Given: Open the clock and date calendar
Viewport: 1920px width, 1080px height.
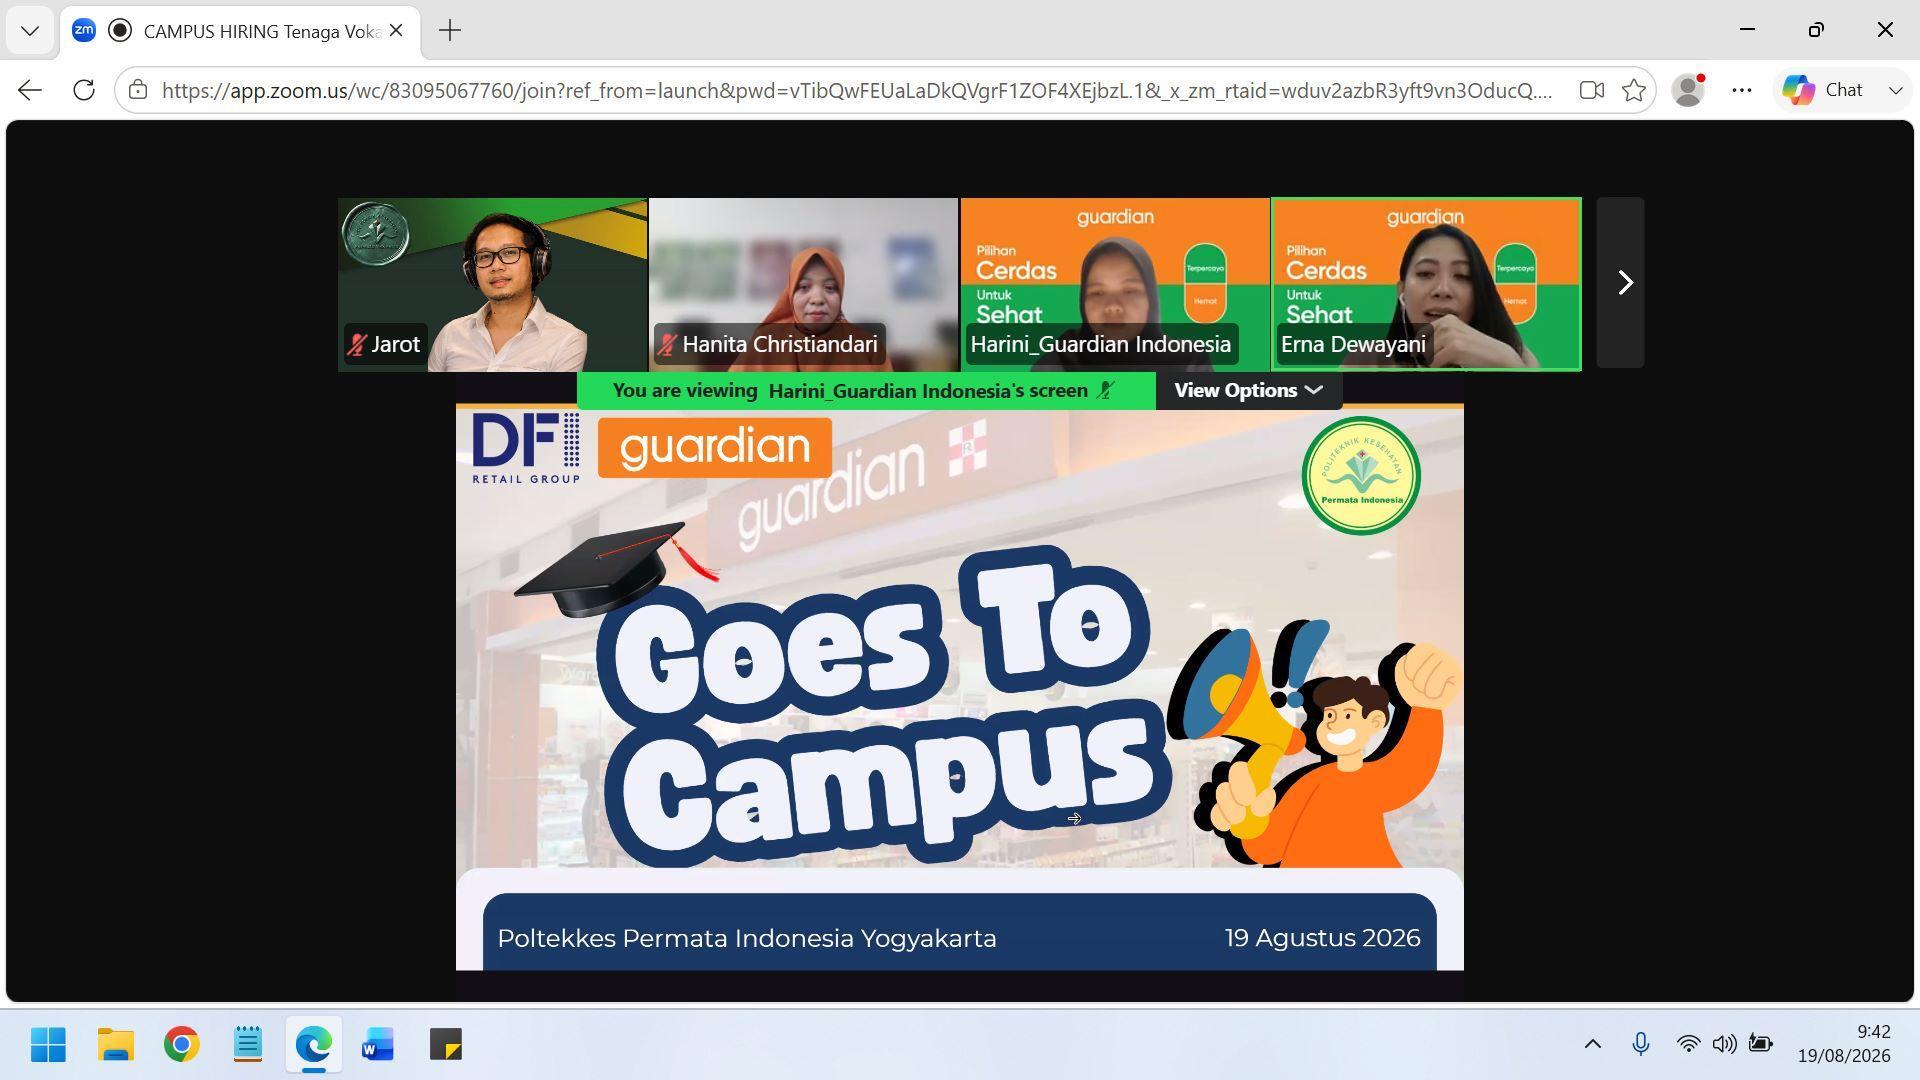Looking at the screenshot, I should click(x=1844, y=1045).
